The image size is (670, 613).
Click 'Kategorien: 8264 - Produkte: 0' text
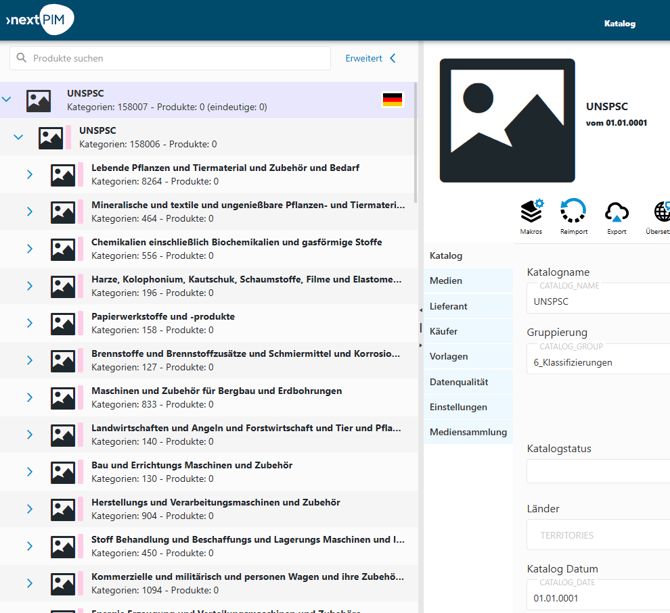pos(155,182)
